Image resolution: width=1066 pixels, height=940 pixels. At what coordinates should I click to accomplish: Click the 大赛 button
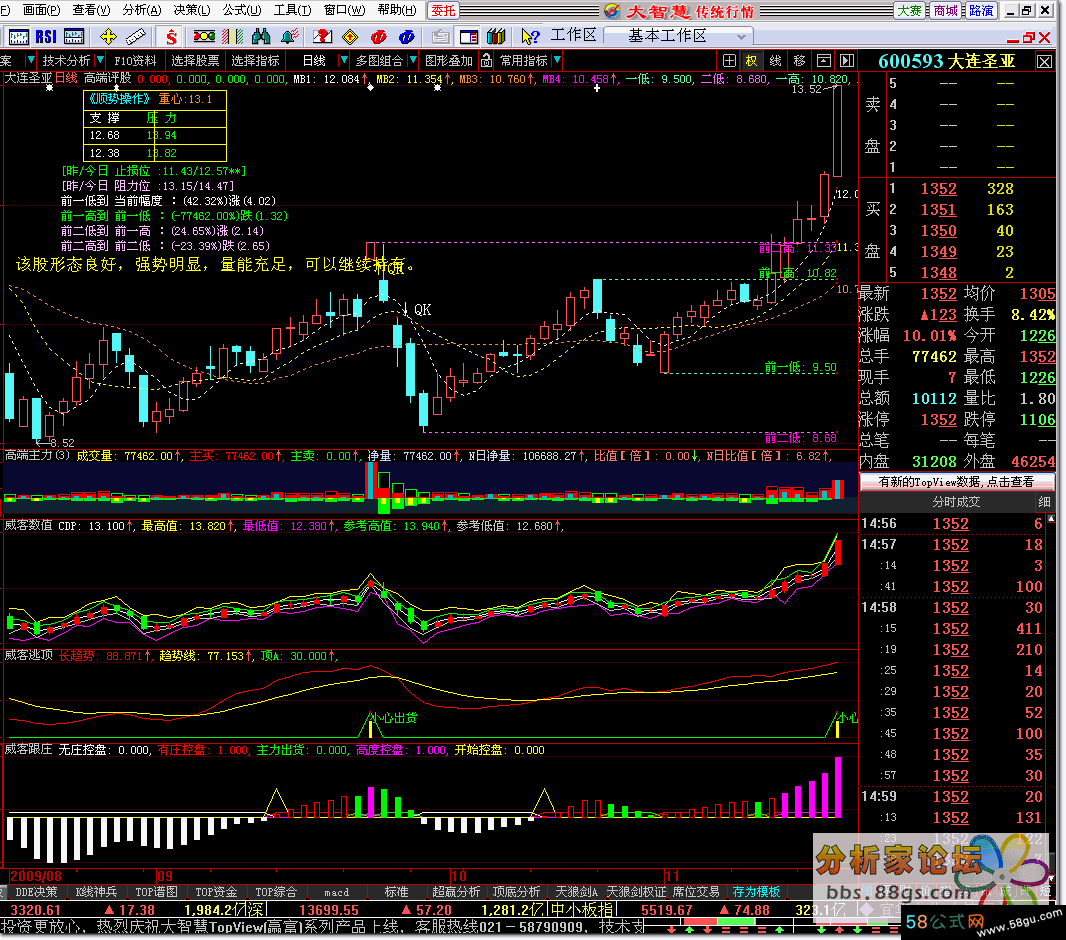[910, 11]
